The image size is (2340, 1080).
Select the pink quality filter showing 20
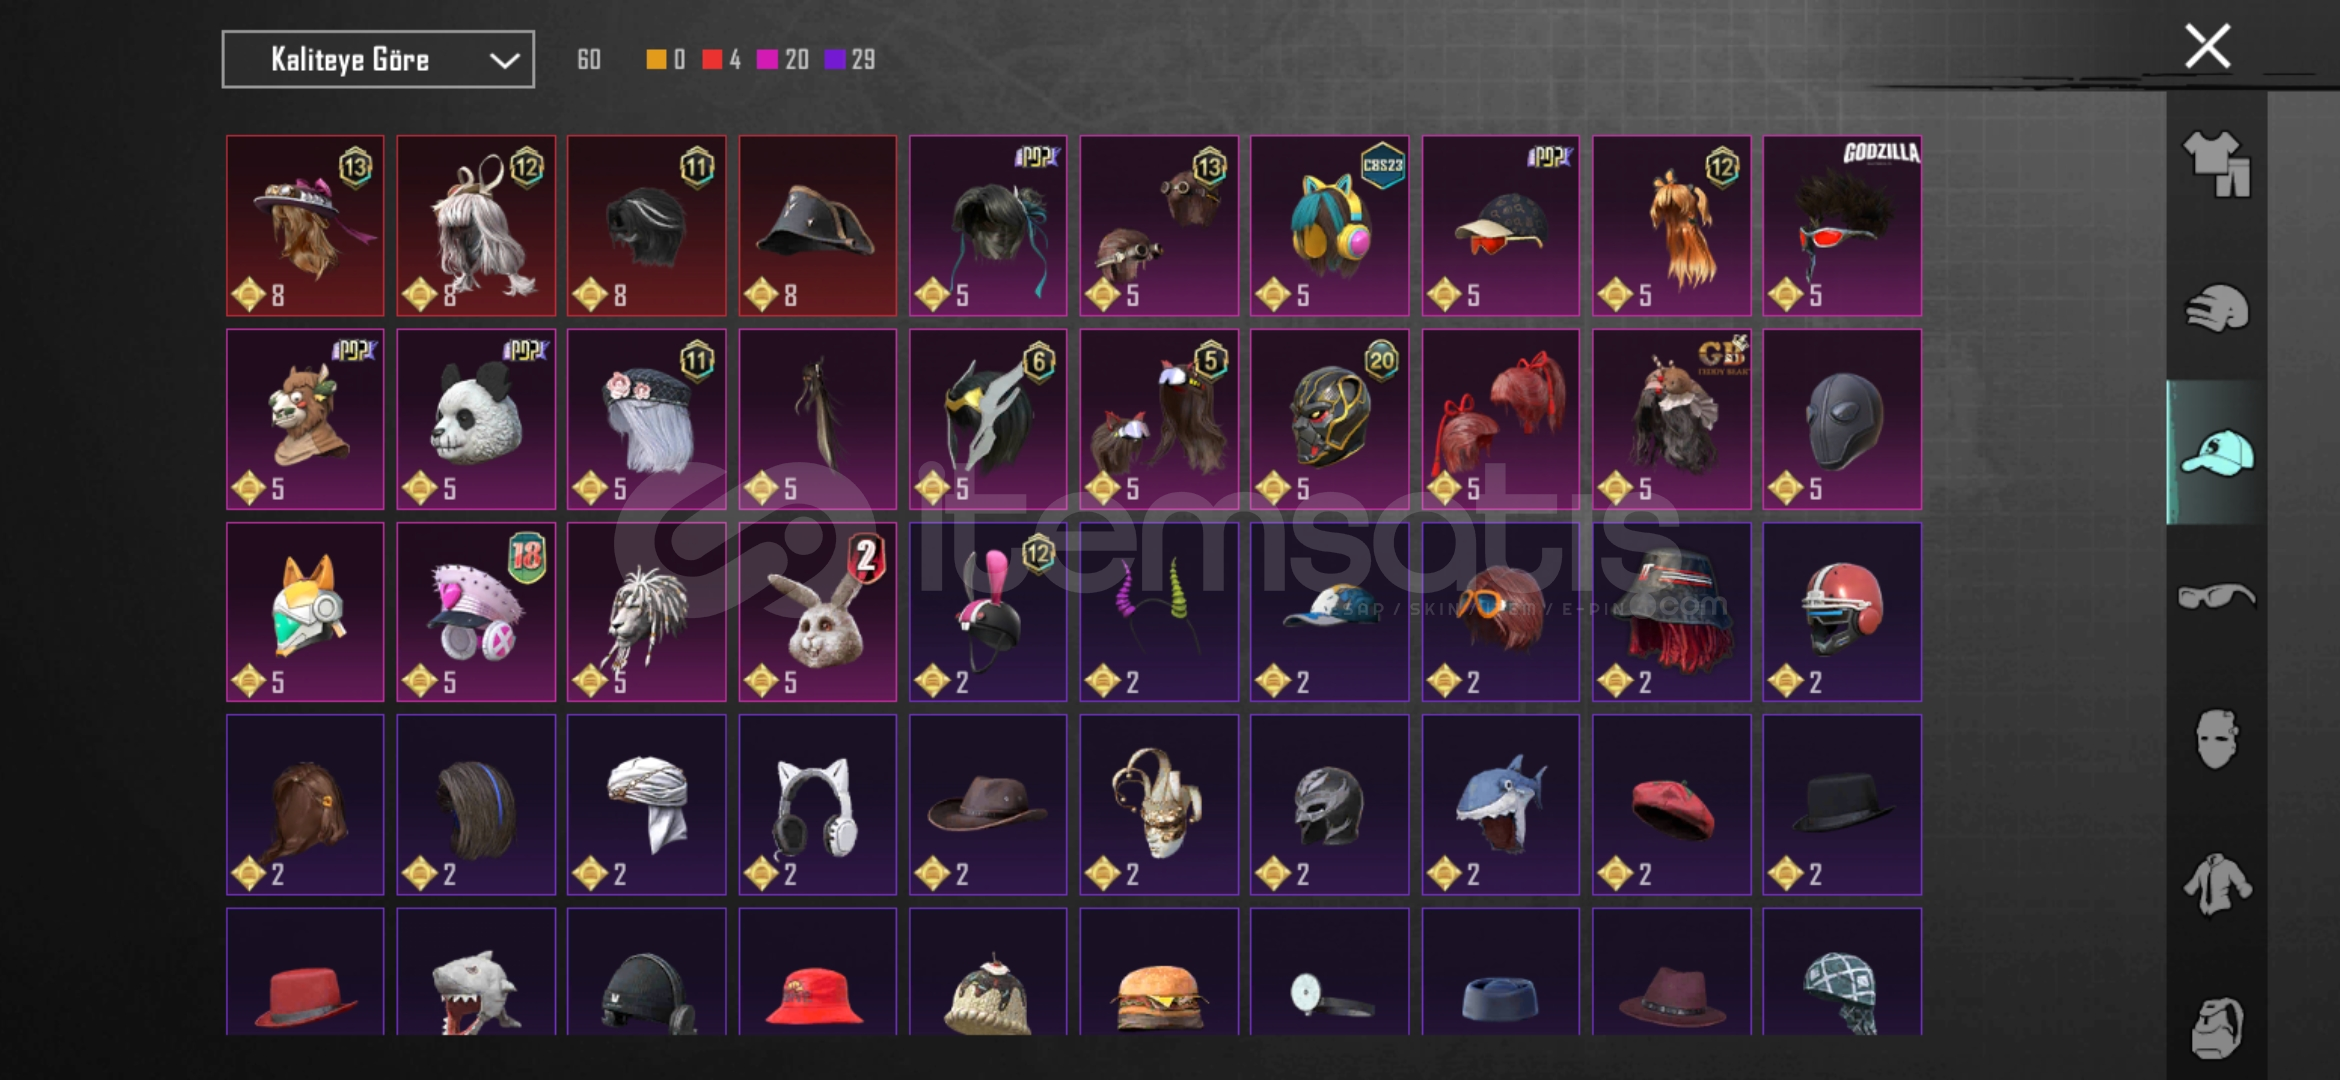(783, 59)
